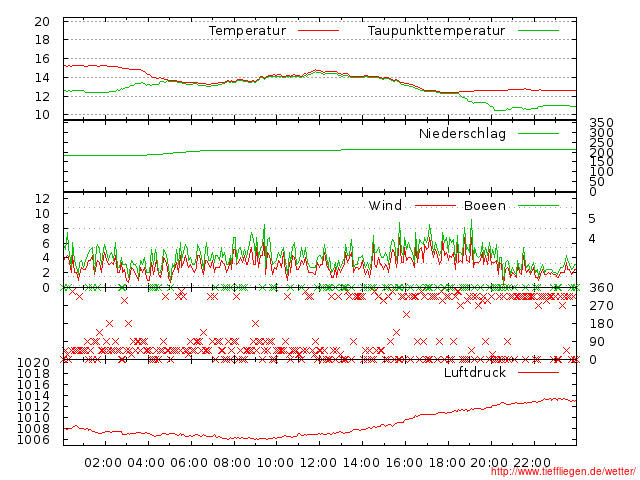
Task: Click the Niederschlag legend label
Action: point(462,133)
